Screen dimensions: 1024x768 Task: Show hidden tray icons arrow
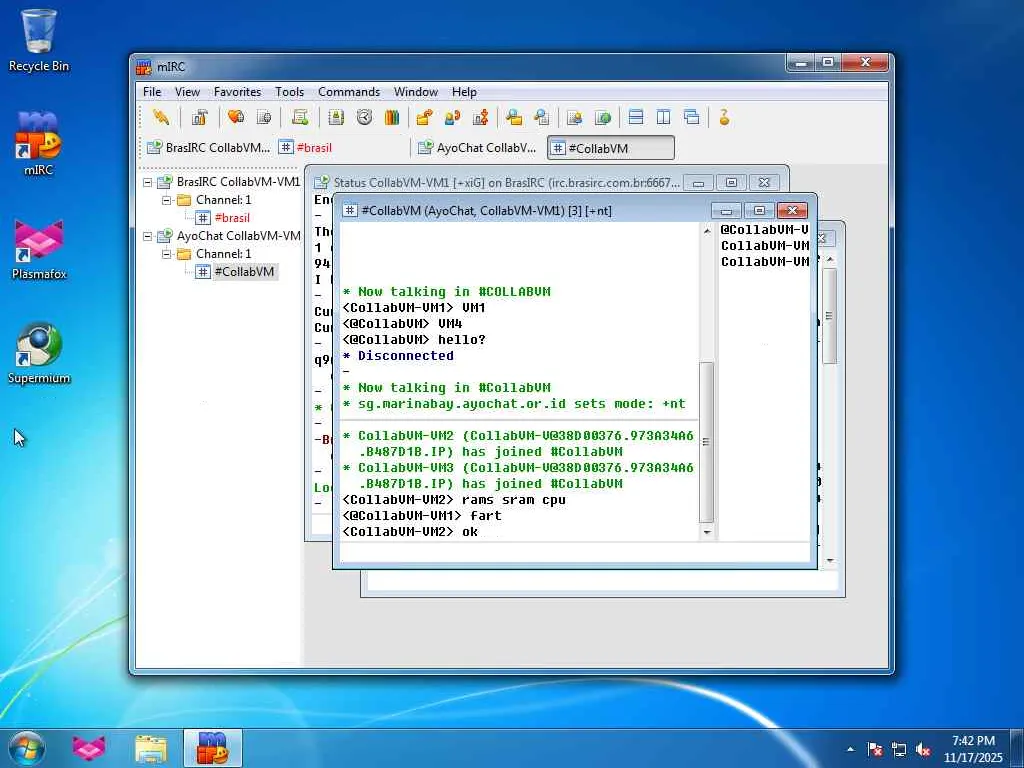click(x=850, y=750)
